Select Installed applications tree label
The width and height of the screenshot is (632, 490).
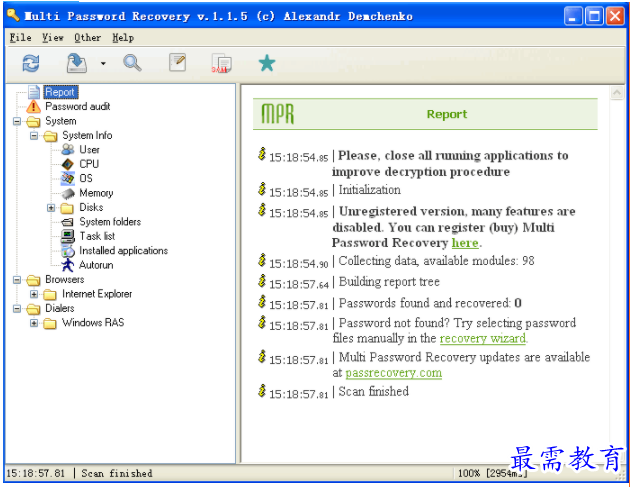click(x=123, y=251)
